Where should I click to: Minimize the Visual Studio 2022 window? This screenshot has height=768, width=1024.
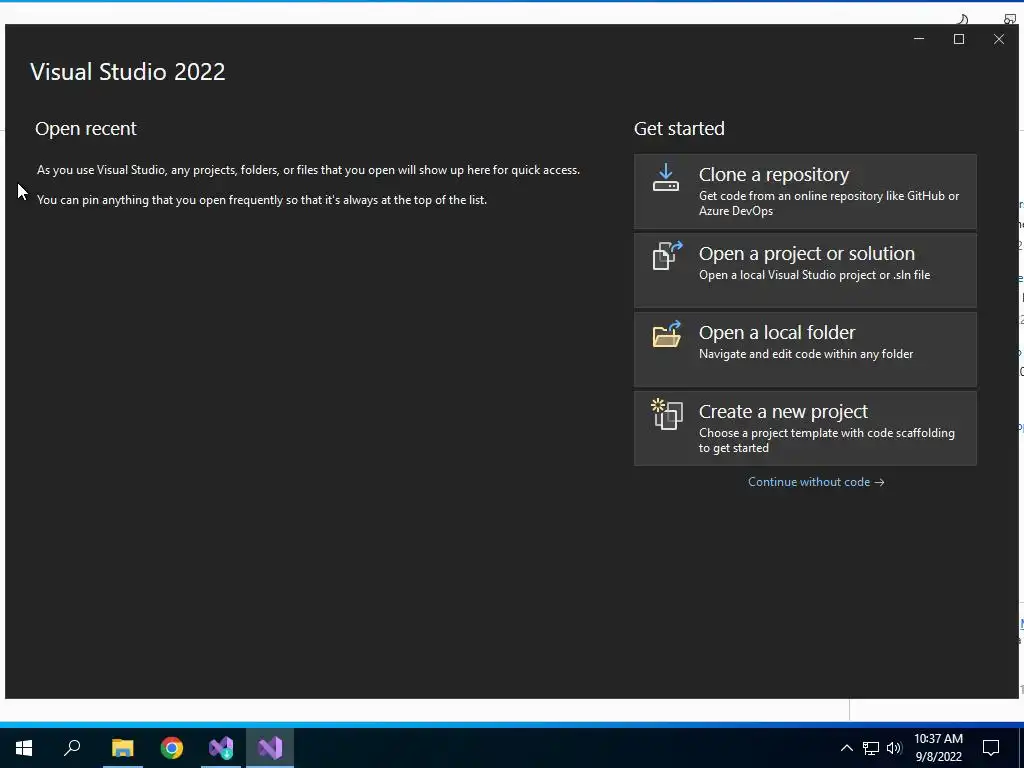coord(919,39)
